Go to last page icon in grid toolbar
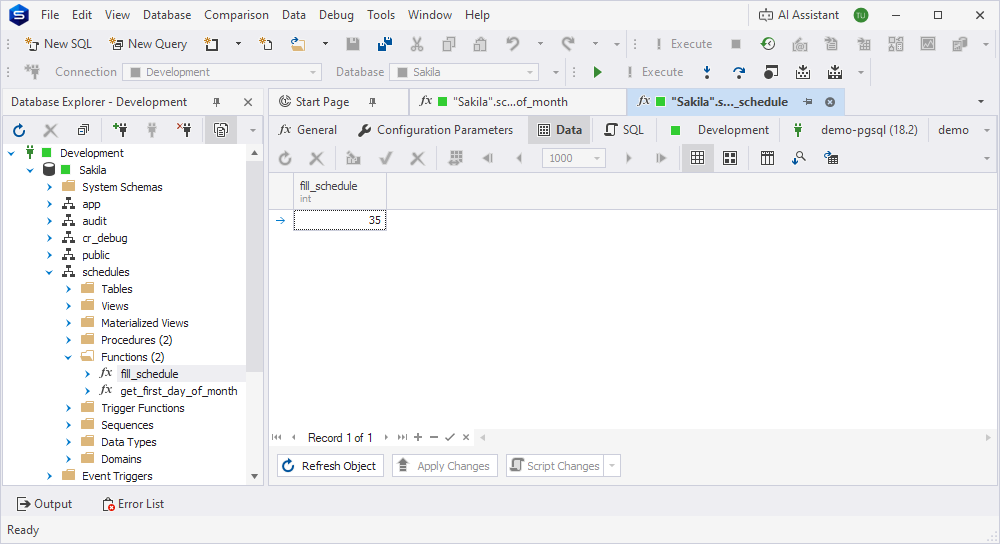 tap(661, 158)
